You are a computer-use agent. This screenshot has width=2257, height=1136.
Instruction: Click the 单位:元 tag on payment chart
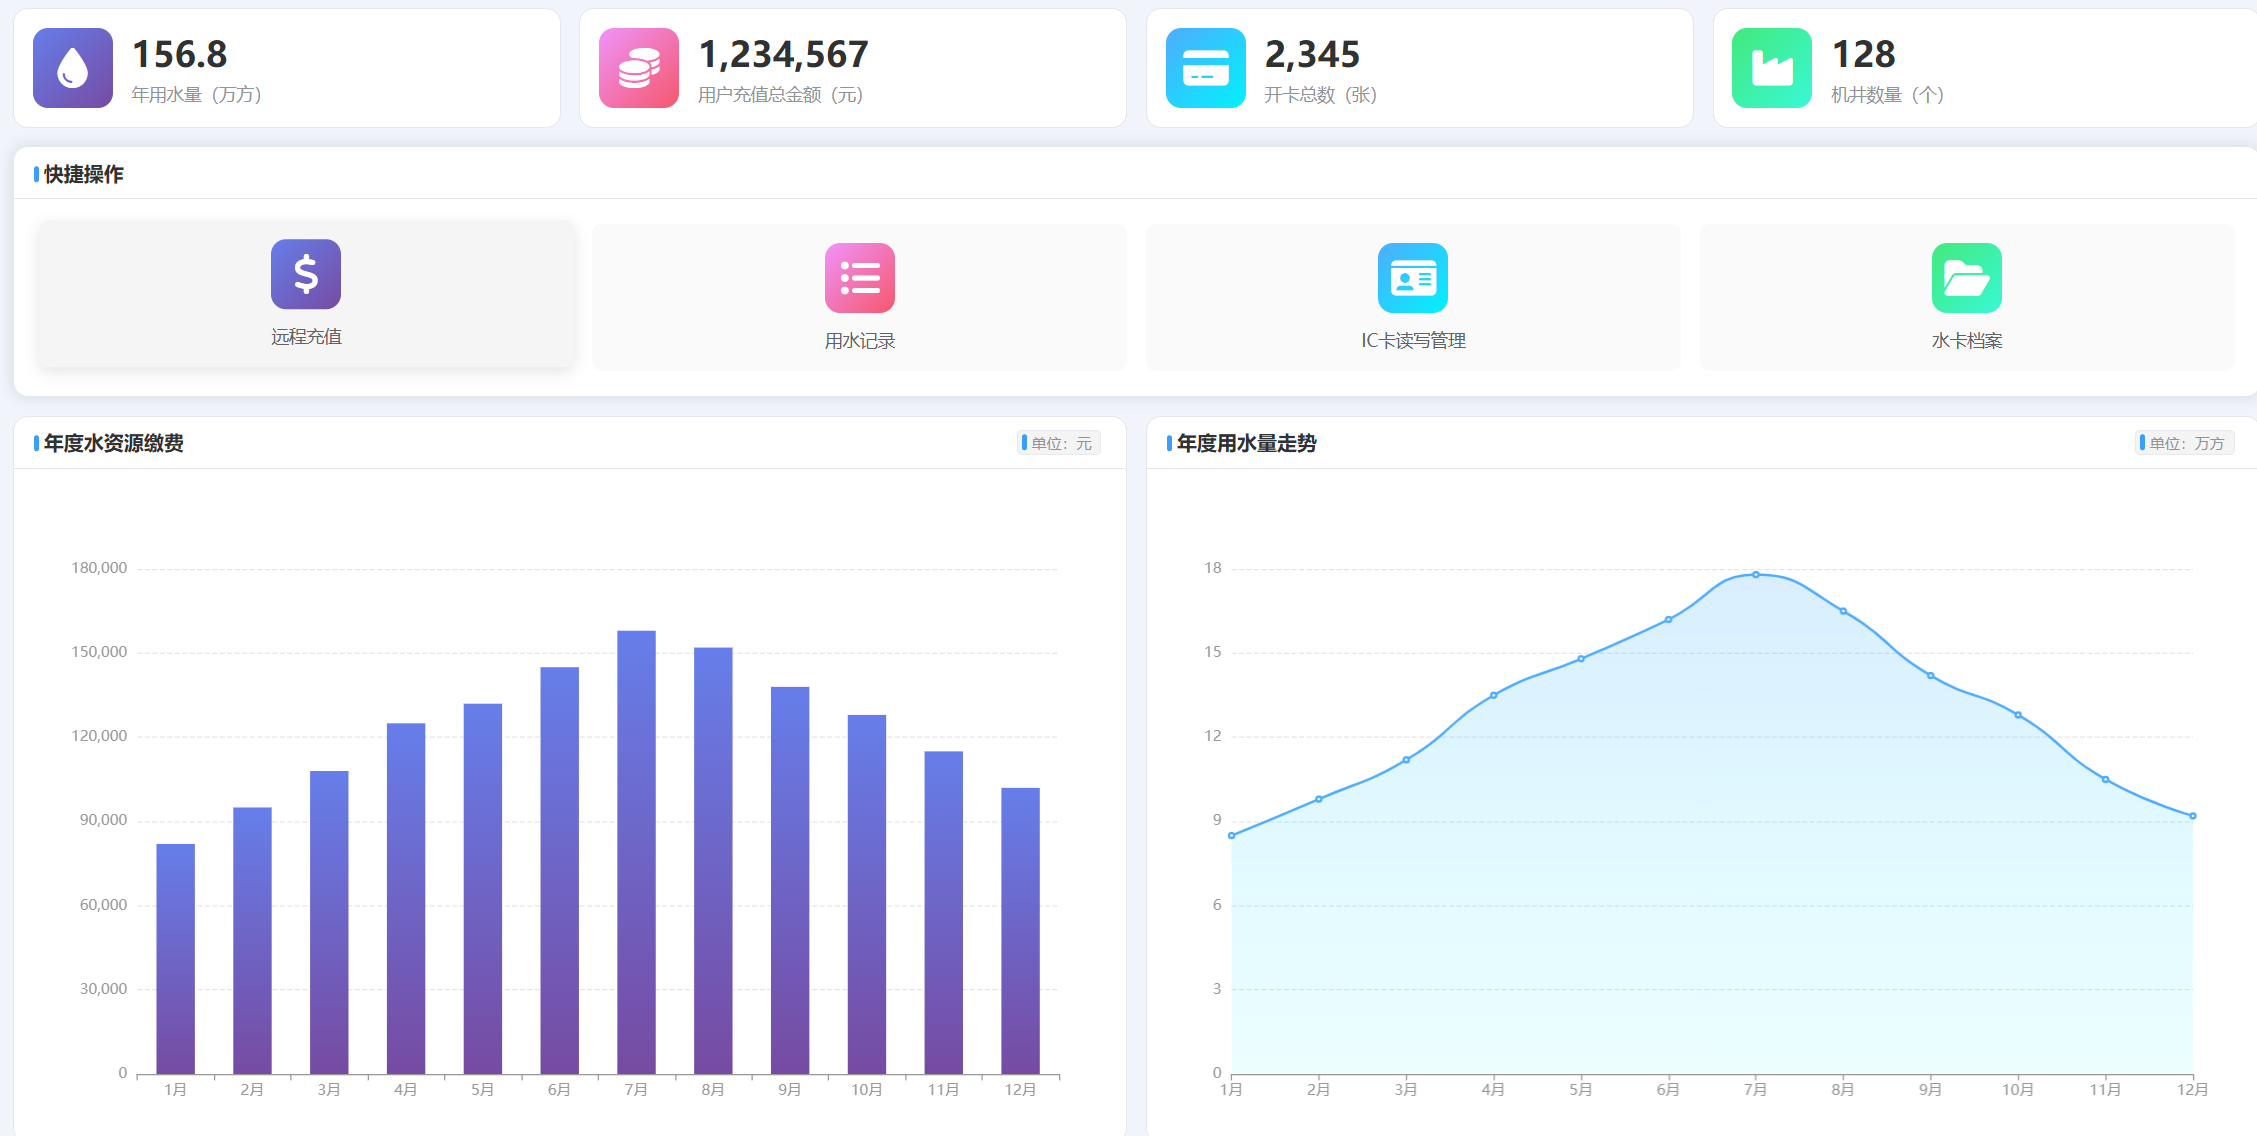tap(1060, 443)
